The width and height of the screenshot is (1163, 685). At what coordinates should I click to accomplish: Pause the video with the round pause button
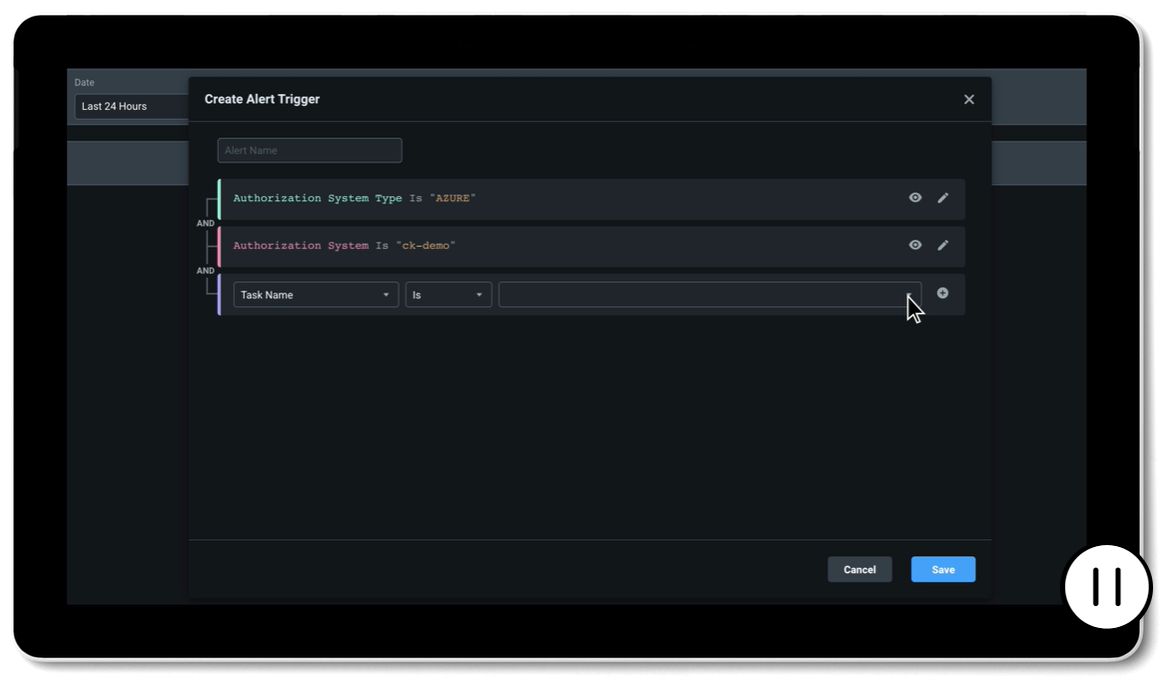[x=1107, y=587]
